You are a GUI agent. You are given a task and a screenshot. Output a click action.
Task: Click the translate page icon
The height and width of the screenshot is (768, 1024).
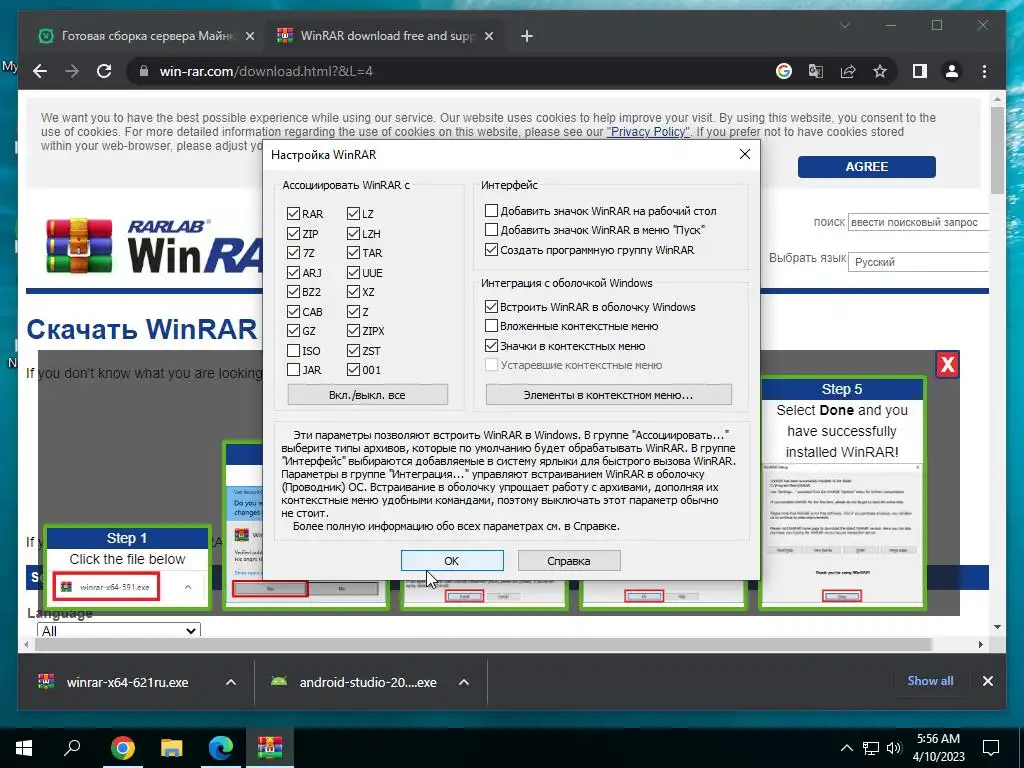(816, 71)
